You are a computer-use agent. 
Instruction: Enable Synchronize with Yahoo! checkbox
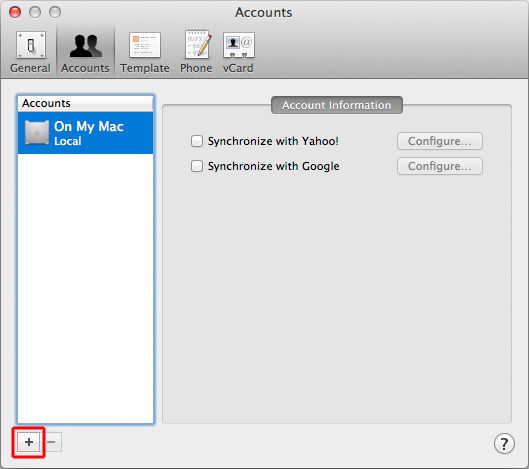(x=197, y=141)
